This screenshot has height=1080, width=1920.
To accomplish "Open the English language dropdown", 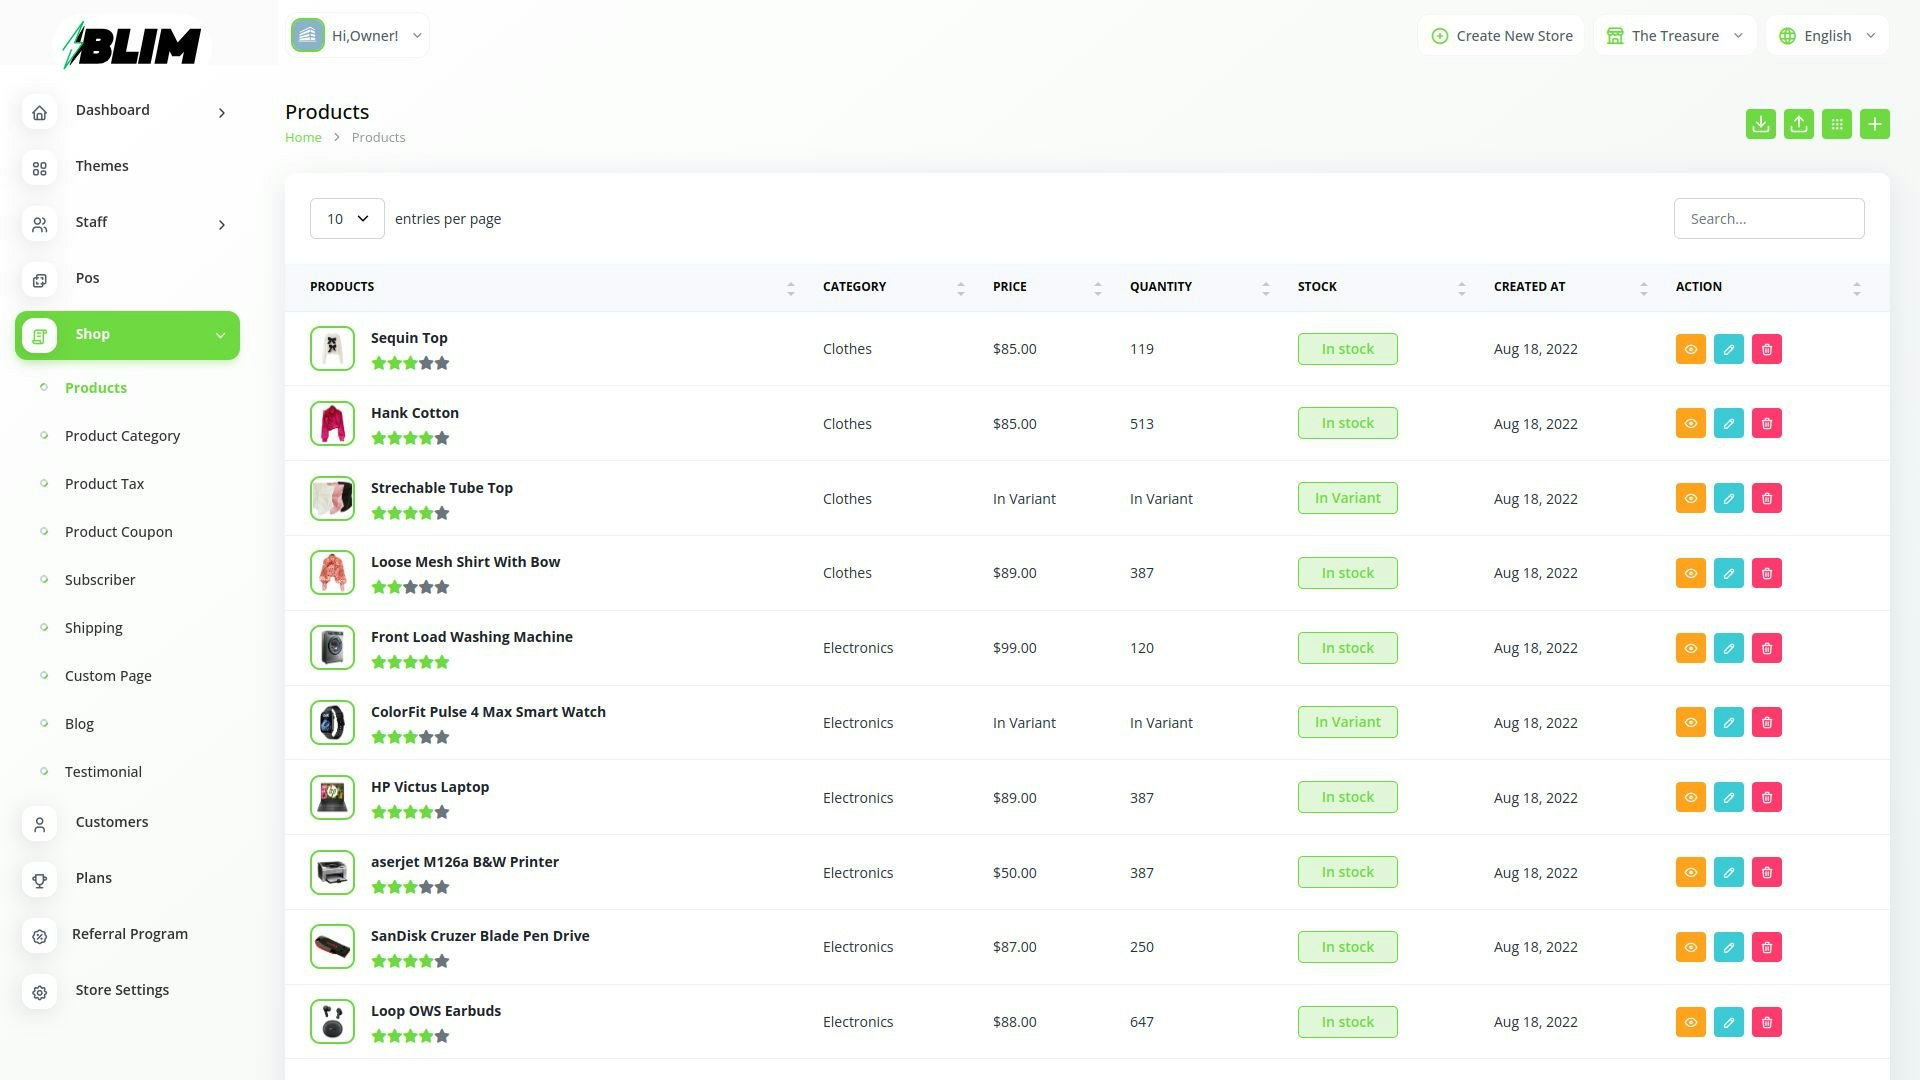I will (x=1827, y=35).
